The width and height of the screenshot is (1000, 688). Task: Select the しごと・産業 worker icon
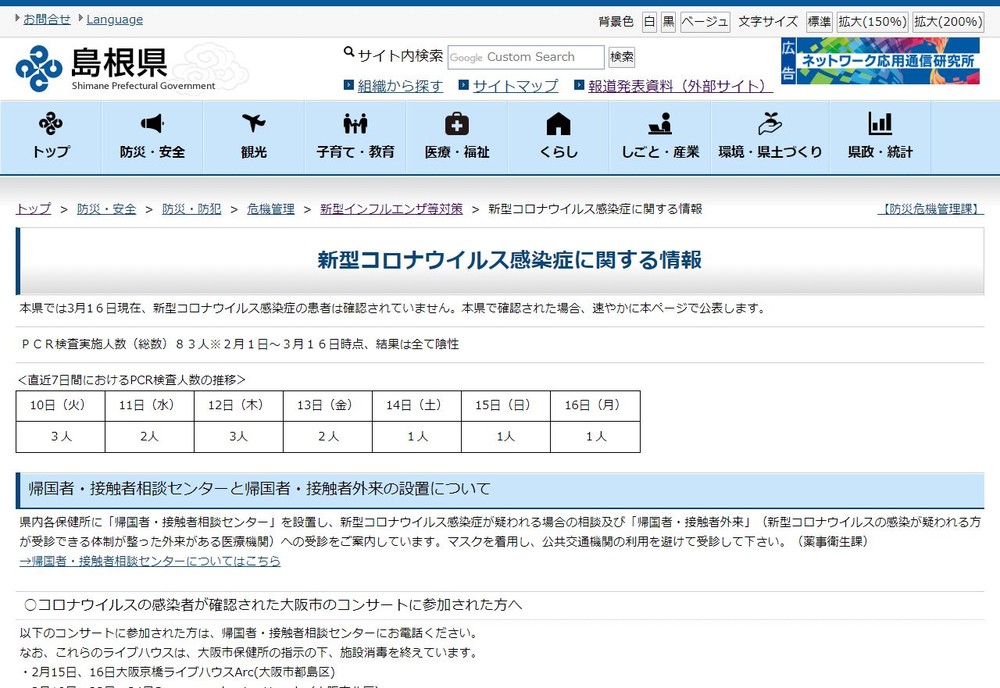(x=658, y=124)
